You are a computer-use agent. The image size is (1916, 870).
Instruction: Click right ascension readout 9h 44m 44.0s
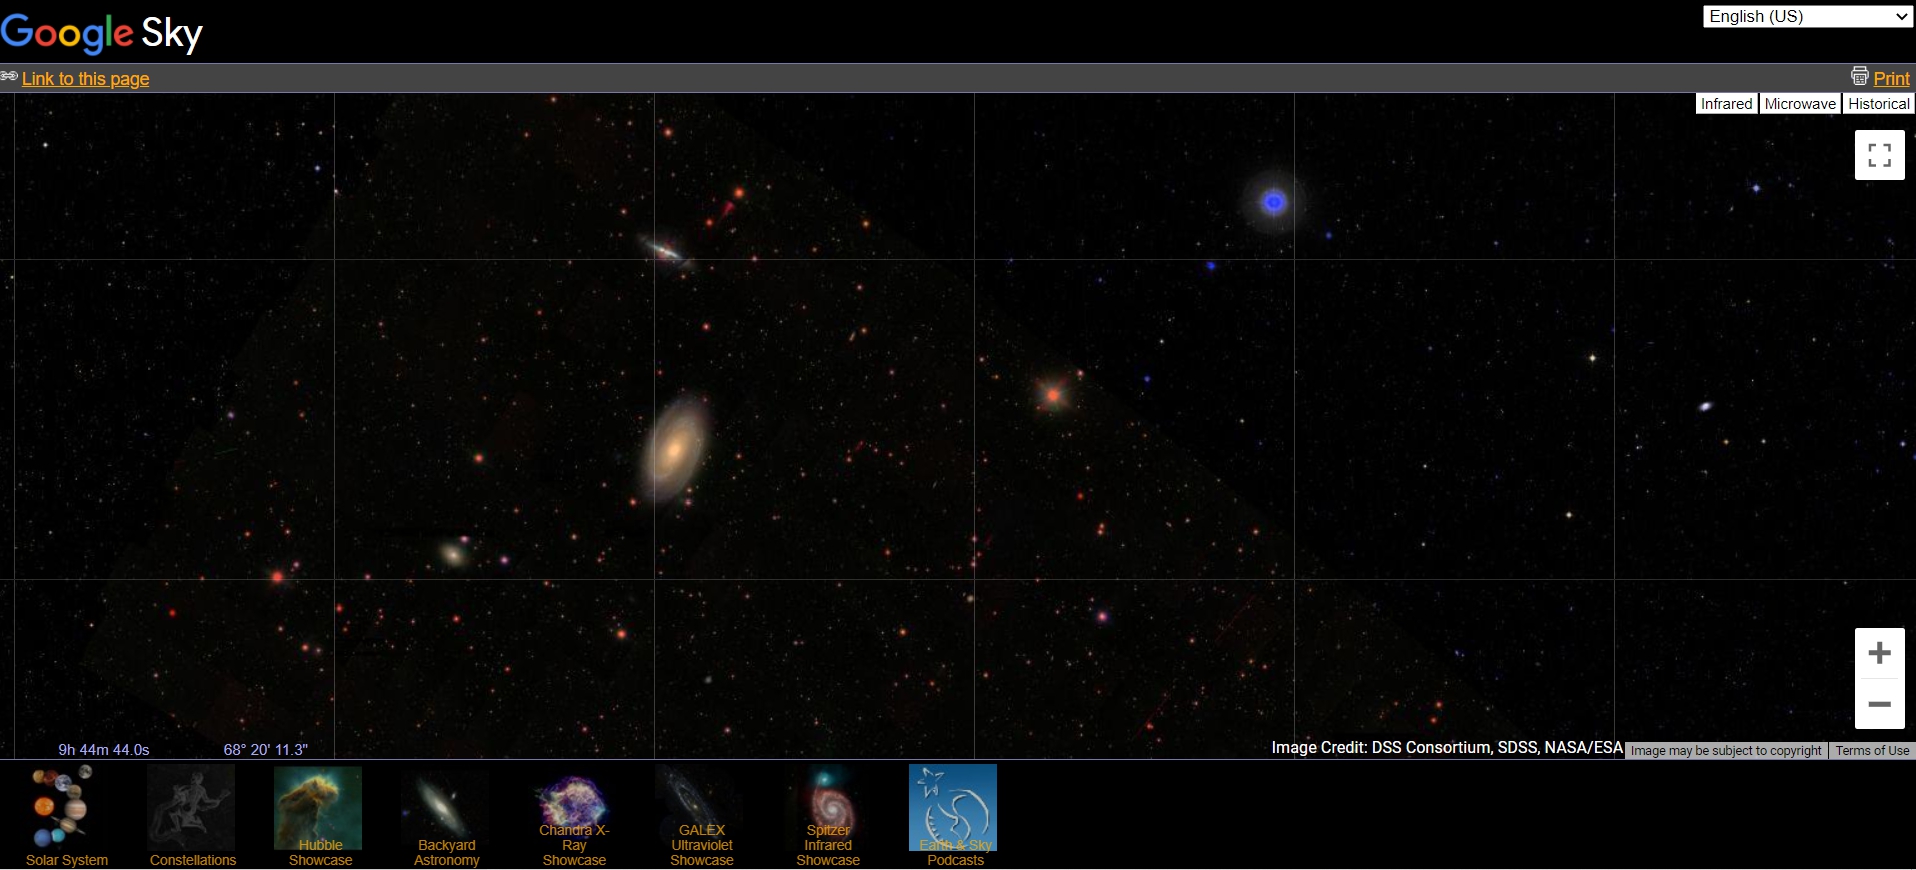coord(104,750)
